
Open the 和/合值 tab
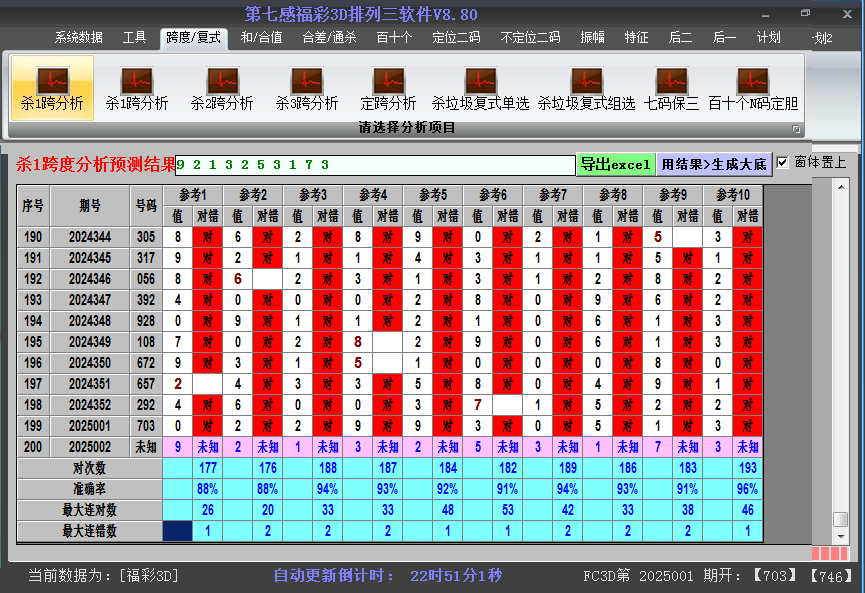pos(261,38)
